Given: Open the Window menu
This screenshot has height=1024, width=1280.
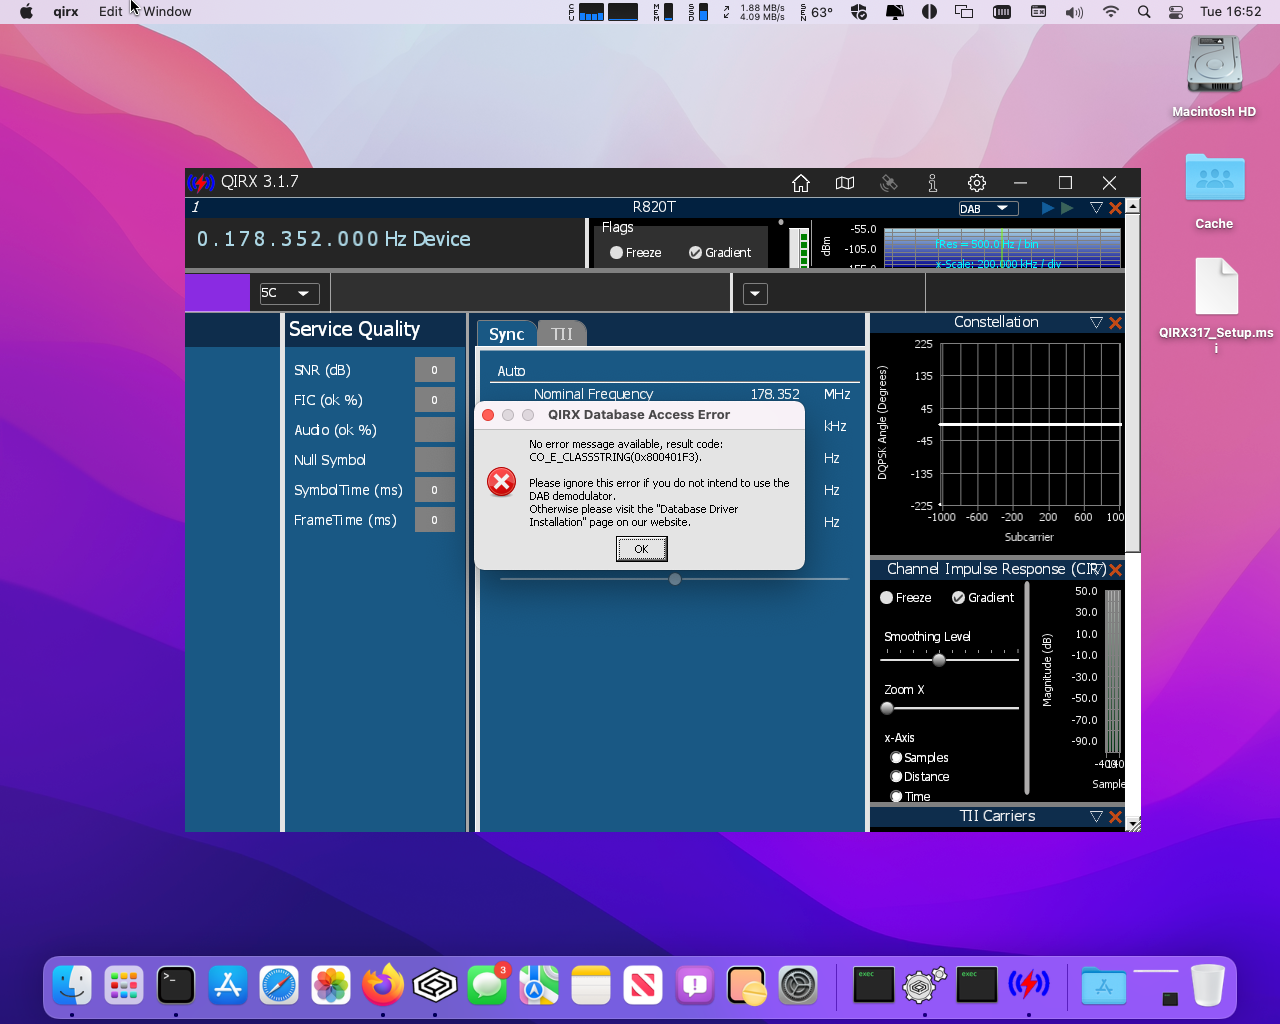Looking at the screenshot, I should (x=167, y=12).
